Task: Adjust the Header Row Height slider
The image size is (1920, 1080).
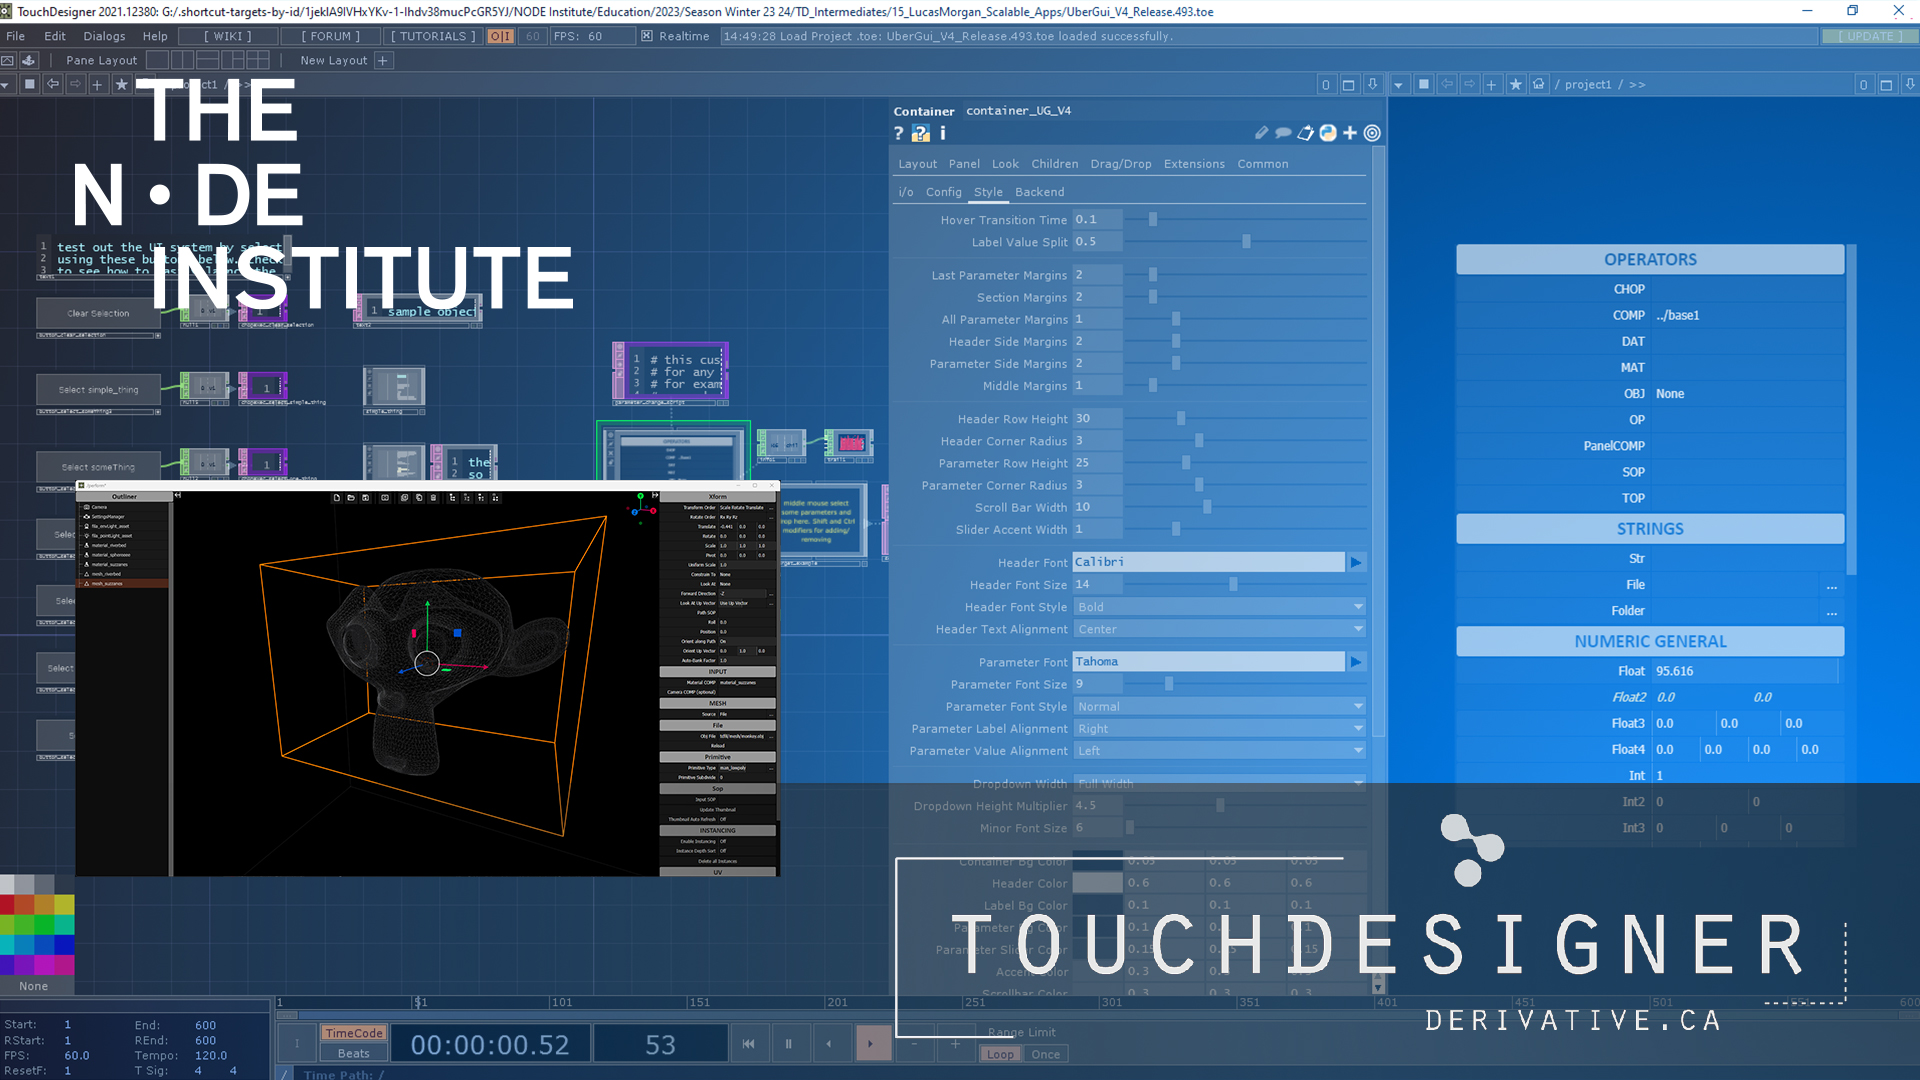Action: [x=1181, y=419]
